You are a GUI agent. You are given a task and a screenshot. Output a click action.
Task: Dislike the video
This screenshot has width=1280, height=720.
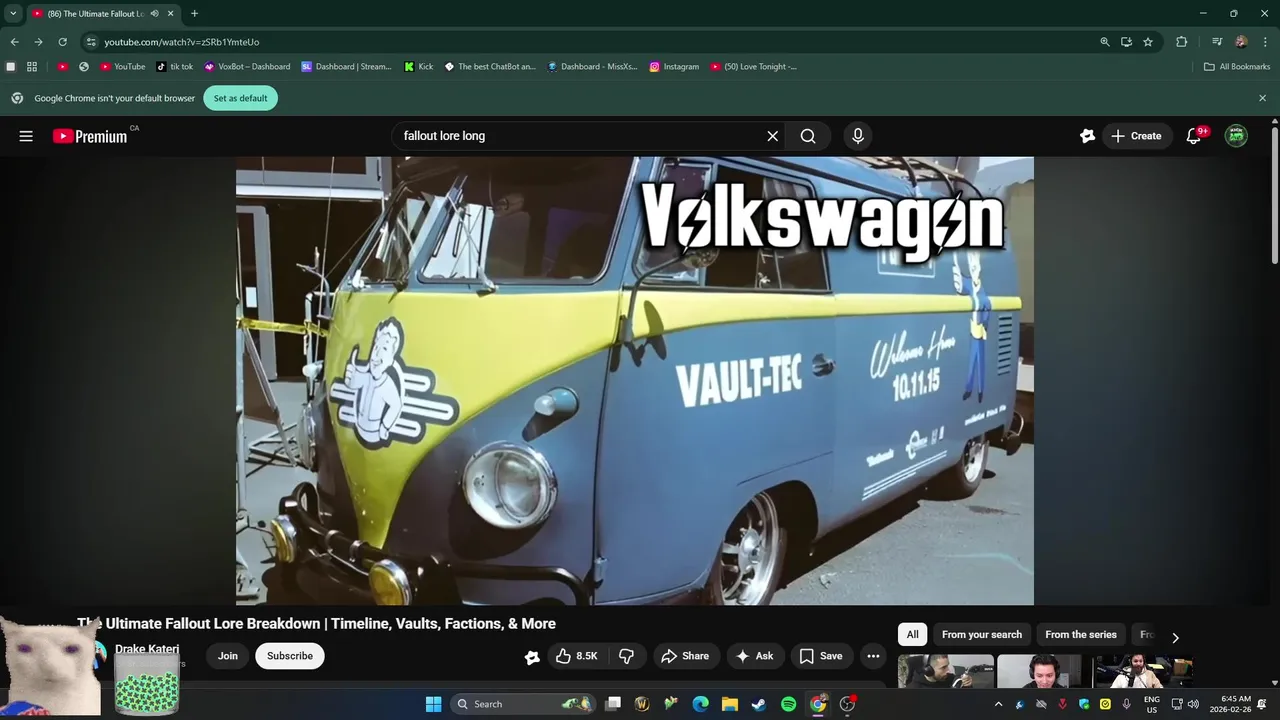[x=627, y=656]
